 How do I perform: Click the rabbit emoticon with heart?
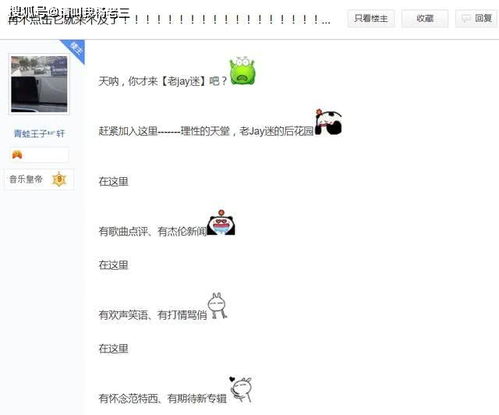point(241,389)
